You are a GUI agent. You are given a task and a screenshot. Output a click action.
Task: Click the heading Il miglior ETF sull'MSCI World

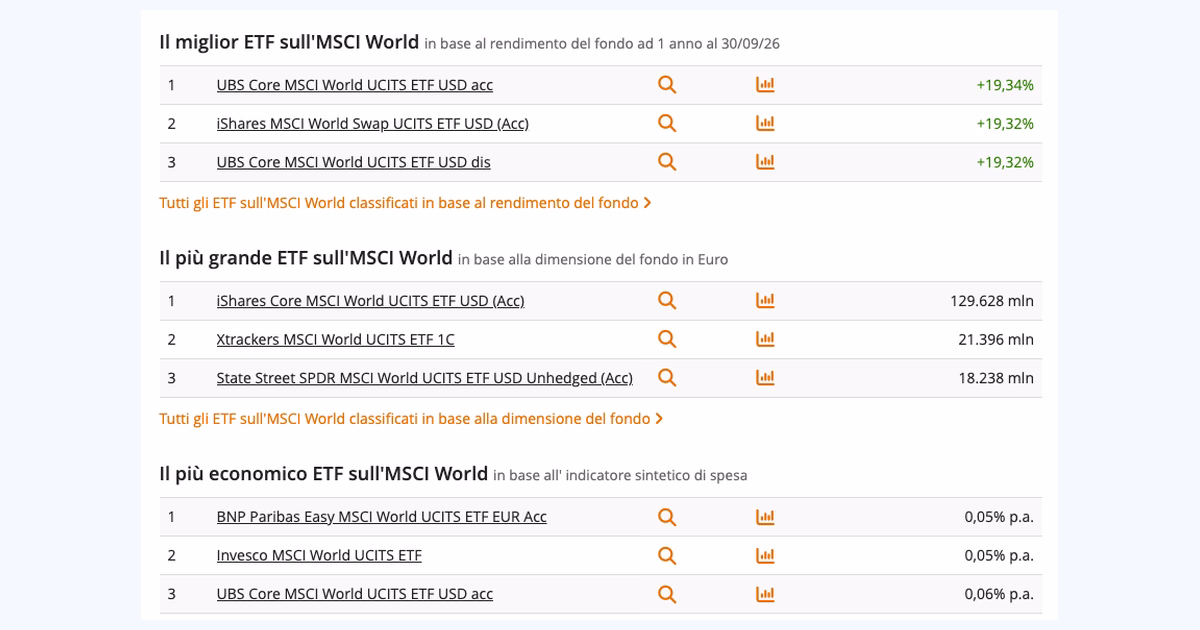point(289,42)
